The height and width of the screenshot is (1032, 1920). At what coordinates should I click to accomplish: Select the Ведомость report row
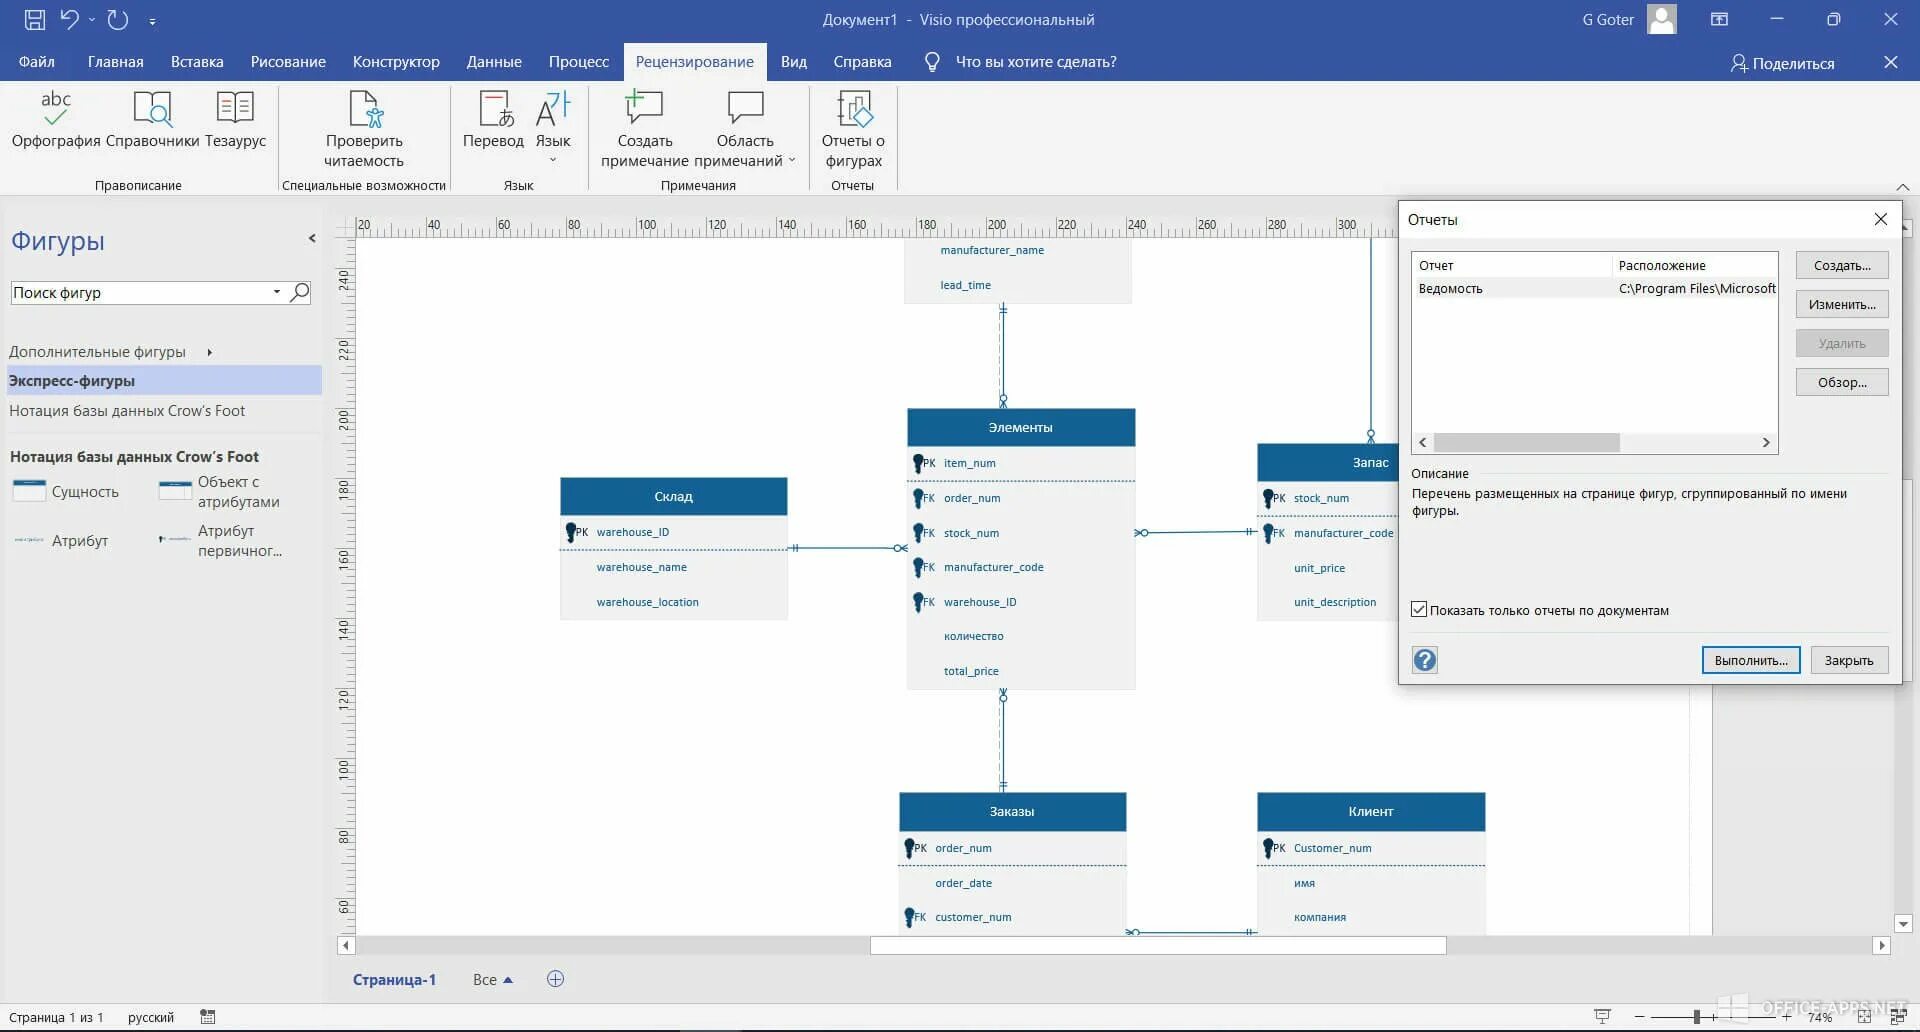tap(1595, 289)
